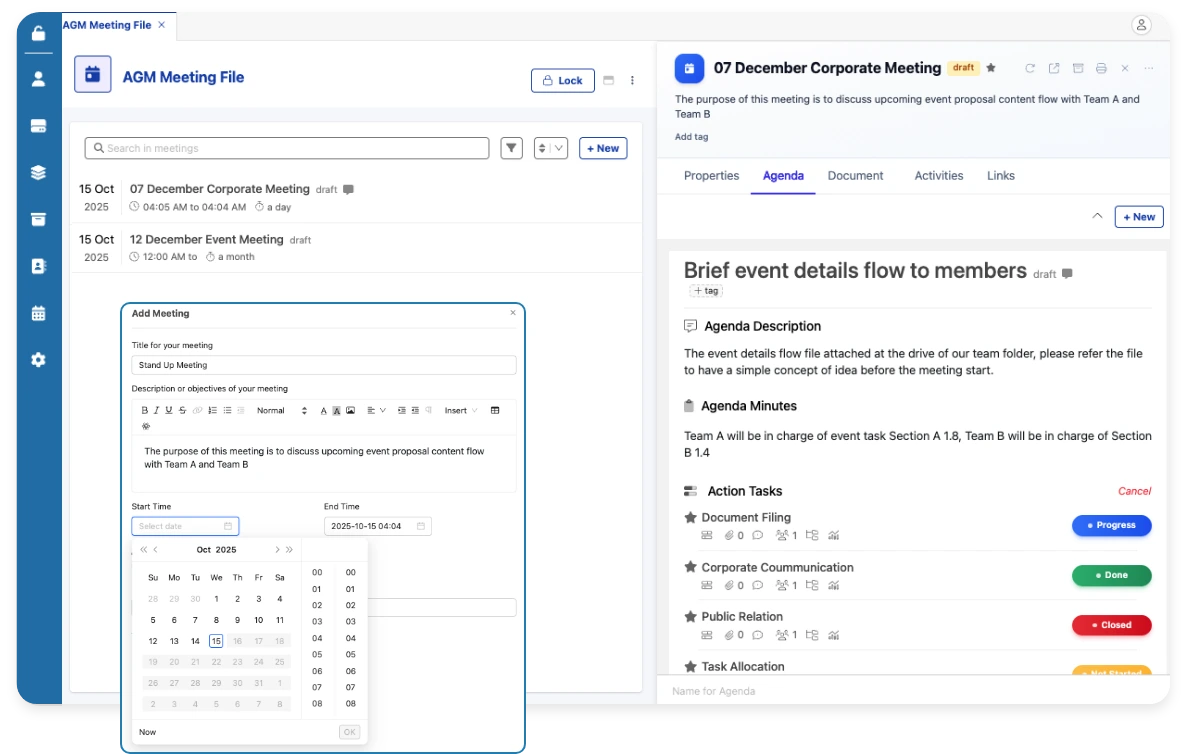Image resolution: width=1188 pixels, height=754 pixels.
Task: Click the Italic icon in the description toolbar
Action: 156,410
